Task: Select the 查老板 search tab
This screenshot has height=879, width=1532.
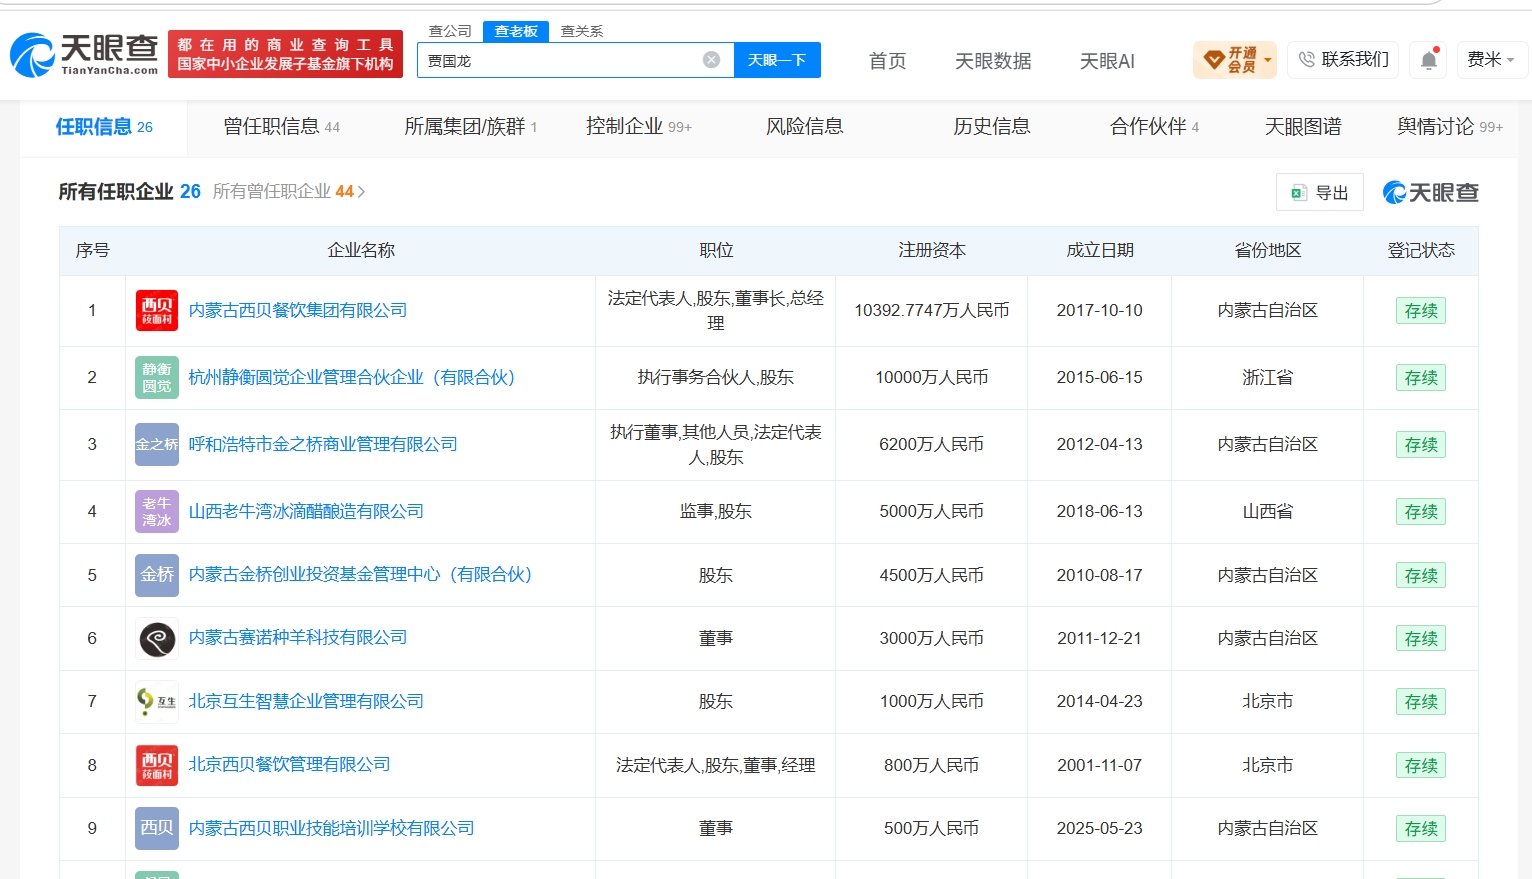Action: tap(516, 31)
